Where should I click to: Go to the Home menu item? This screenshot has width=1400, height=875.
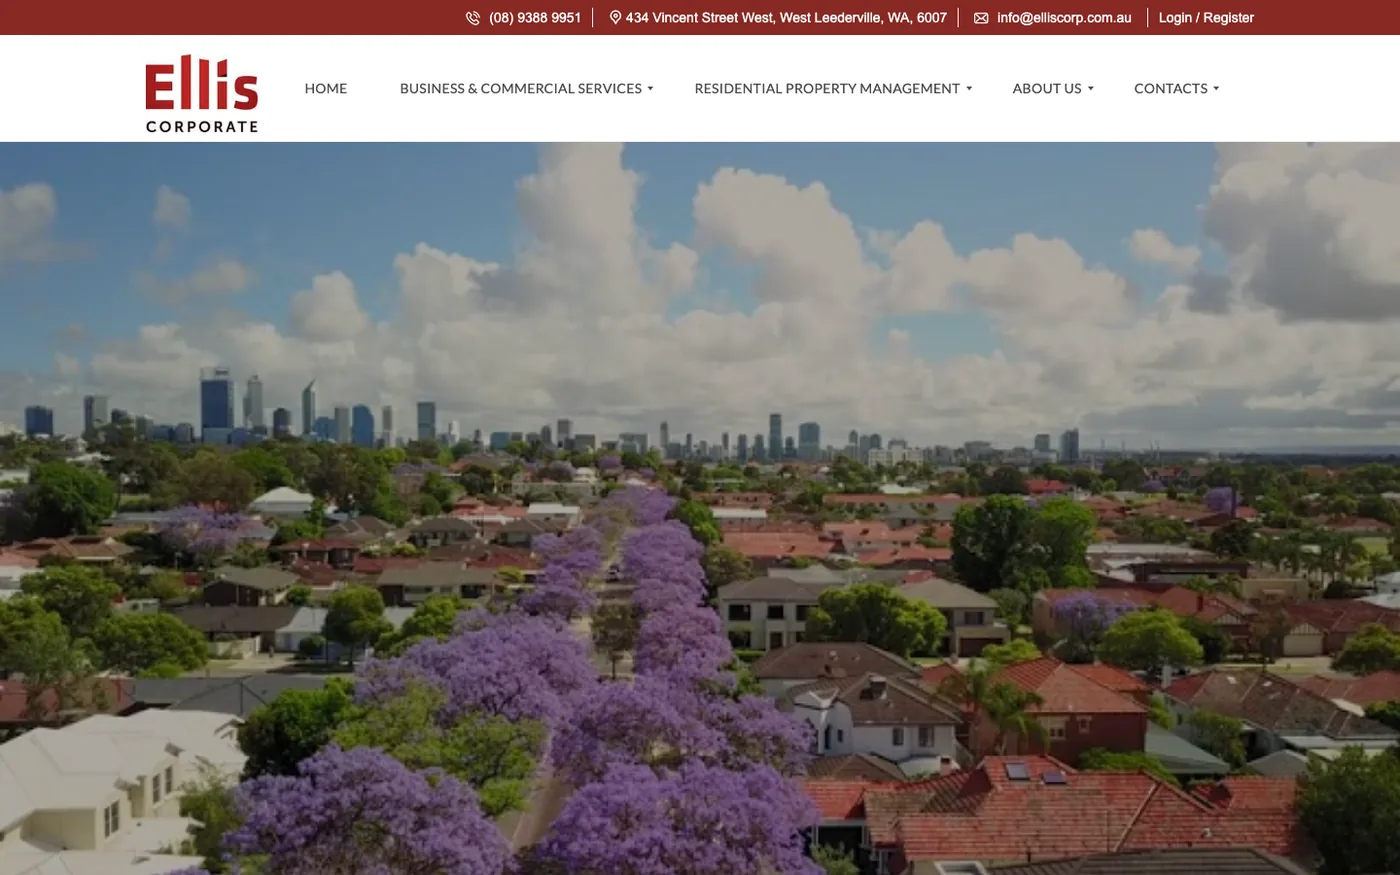pyautogui.click(x=326, y=88)
